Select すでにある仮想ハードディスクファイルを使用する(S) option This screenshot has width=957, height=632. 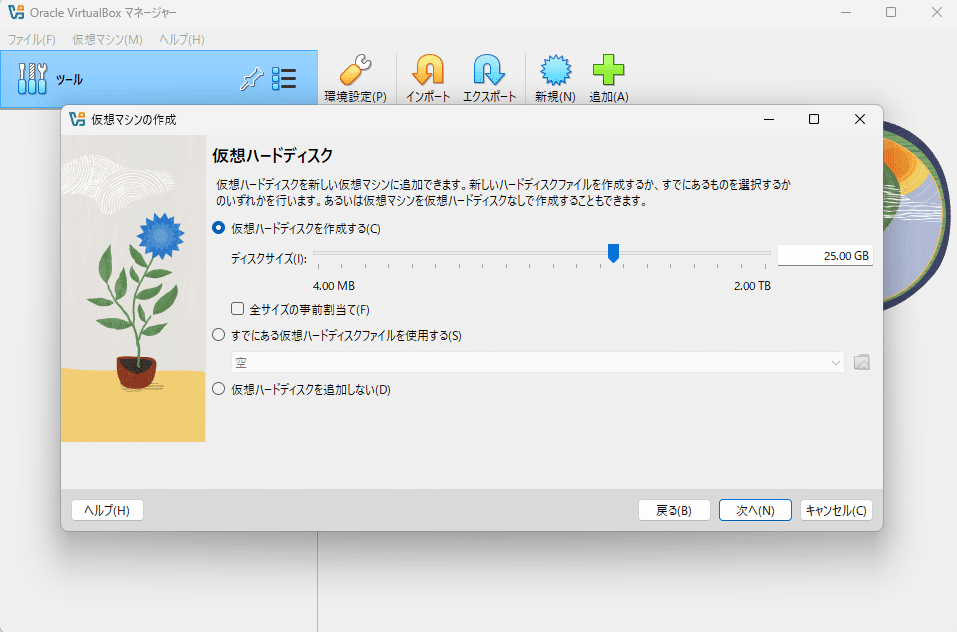pyautogui.click(x=218, y=335)
